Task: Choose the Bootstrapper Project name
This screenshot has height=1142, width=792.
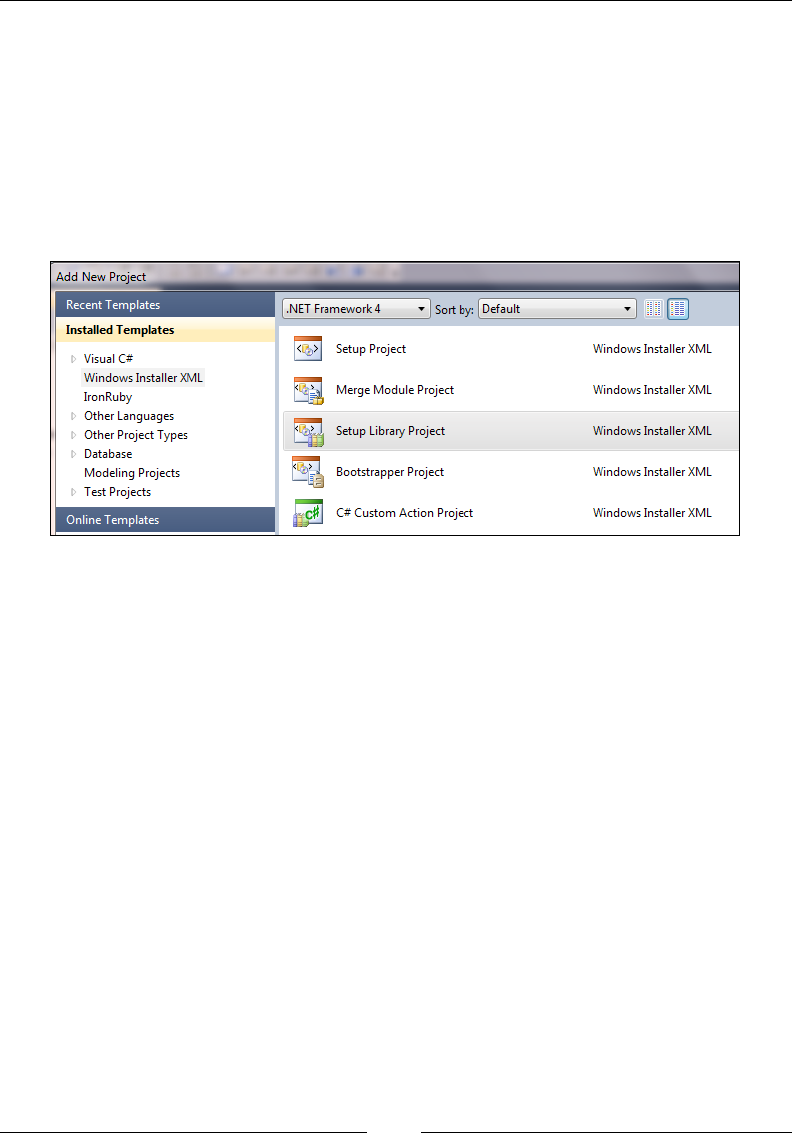Action: [x=390, y=472]
